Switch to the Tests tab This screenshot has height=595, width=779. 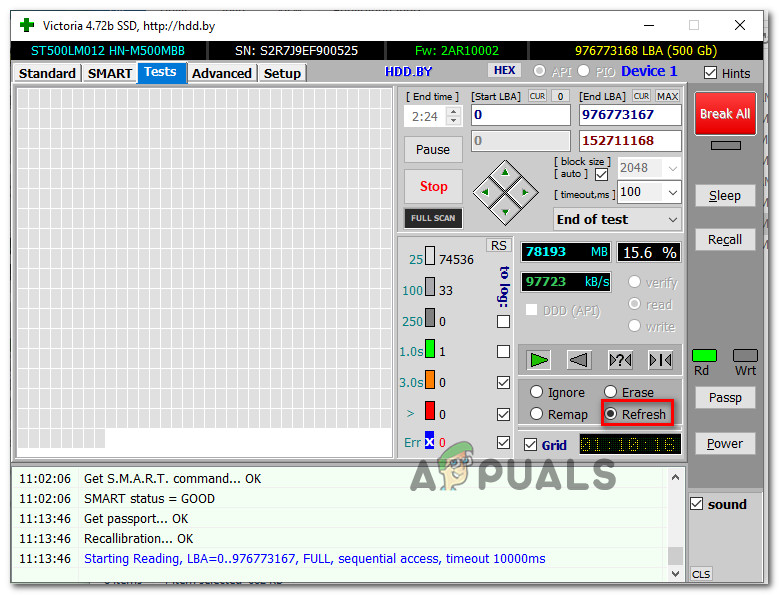coord(160,72)
